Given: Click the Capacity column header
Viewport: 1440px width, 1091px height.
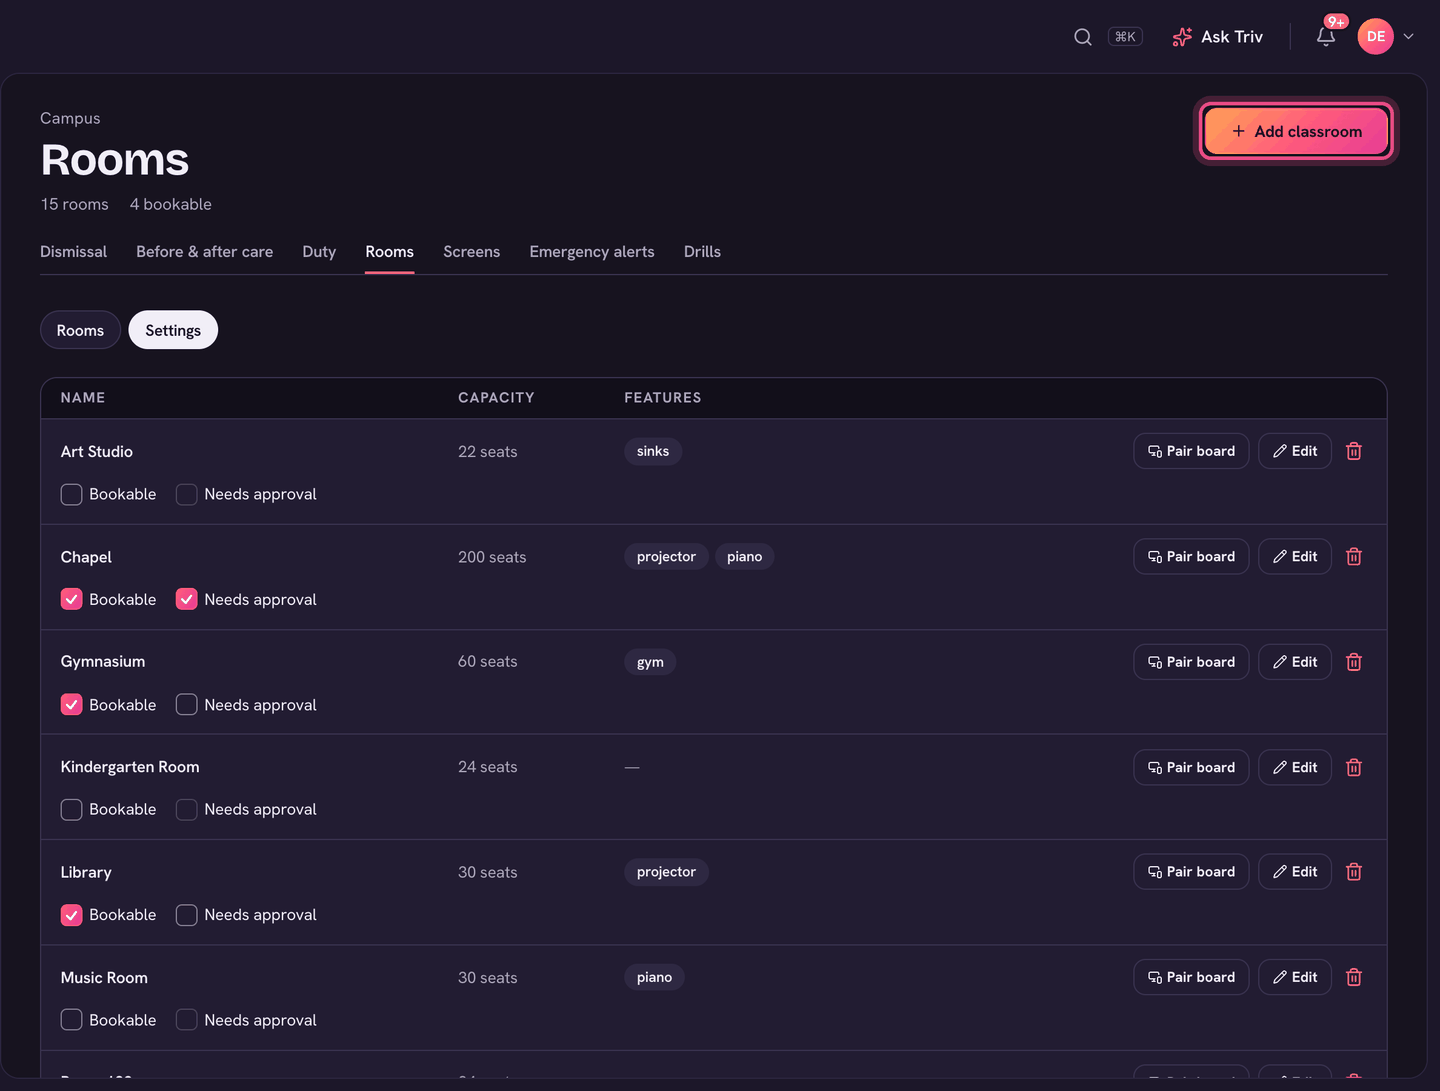Looking at the screenshot, I should 496,398.
